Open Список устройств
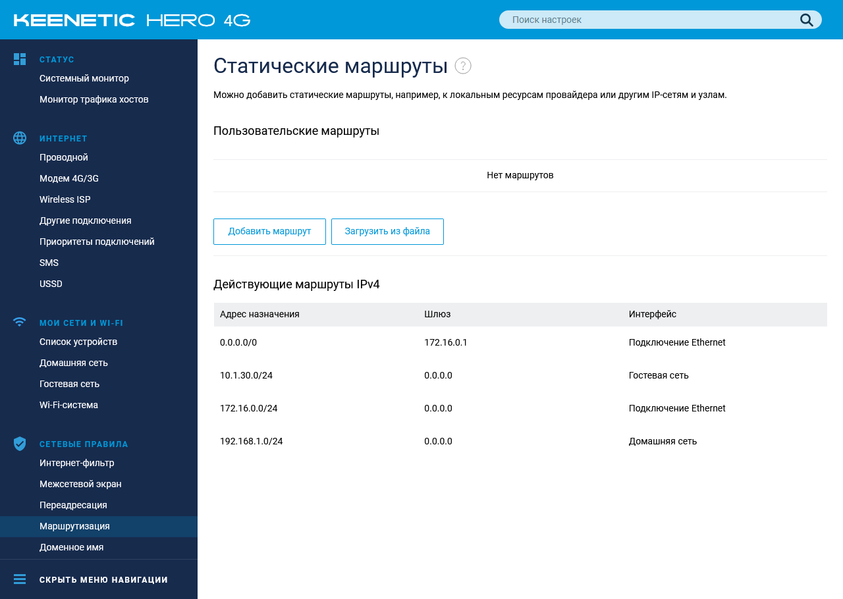This screenshot has width=843, height=599. (x=78, y=342)
